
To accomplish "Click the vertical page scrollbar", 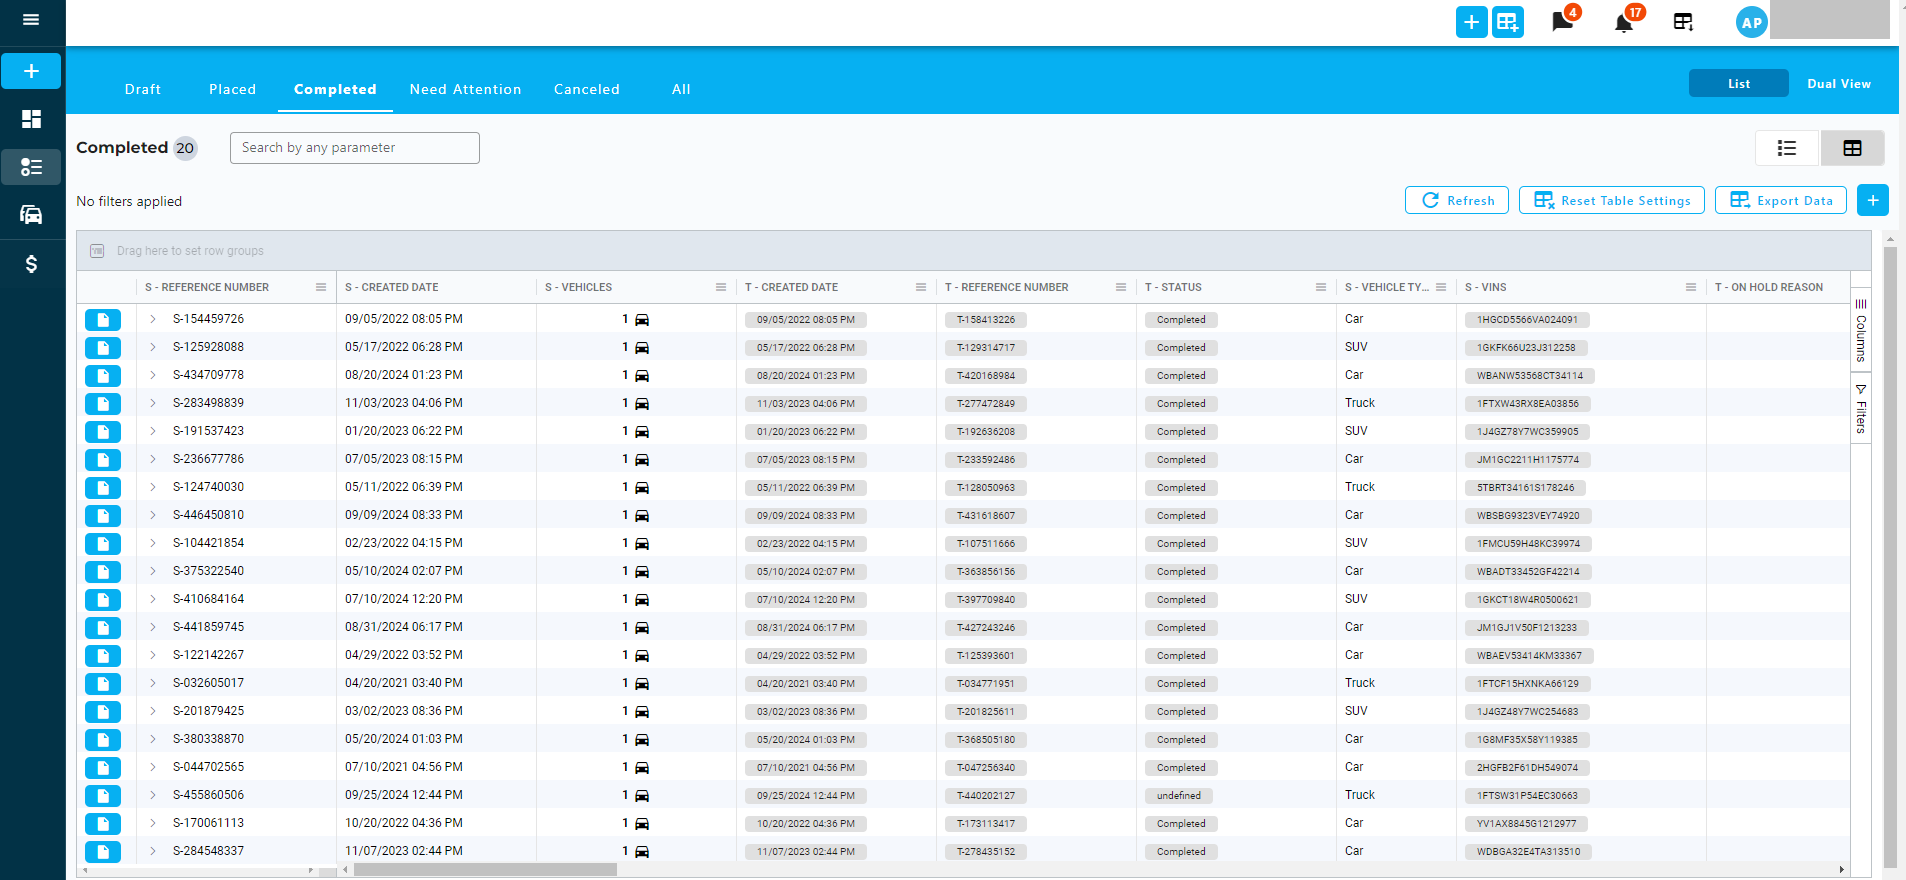I will 1890,557.
